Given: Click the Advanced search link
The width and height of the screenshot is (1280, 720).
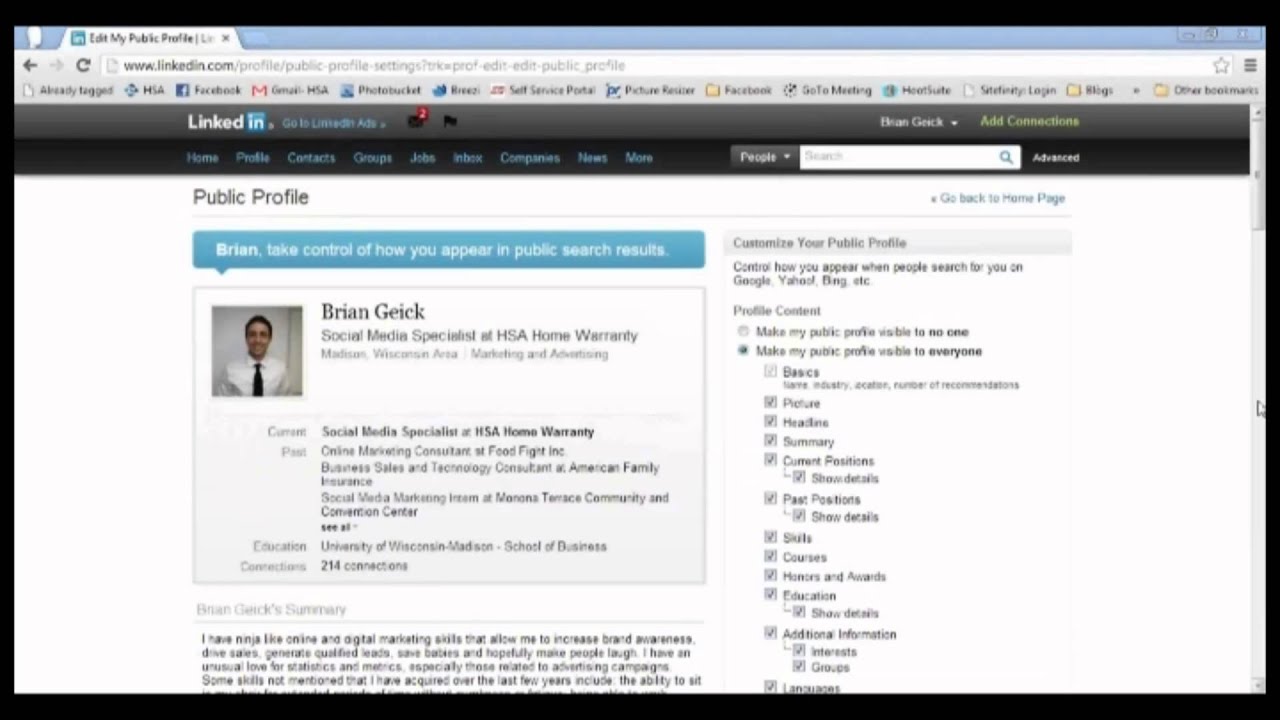Looking at the screenshot, I should 1056,158.
